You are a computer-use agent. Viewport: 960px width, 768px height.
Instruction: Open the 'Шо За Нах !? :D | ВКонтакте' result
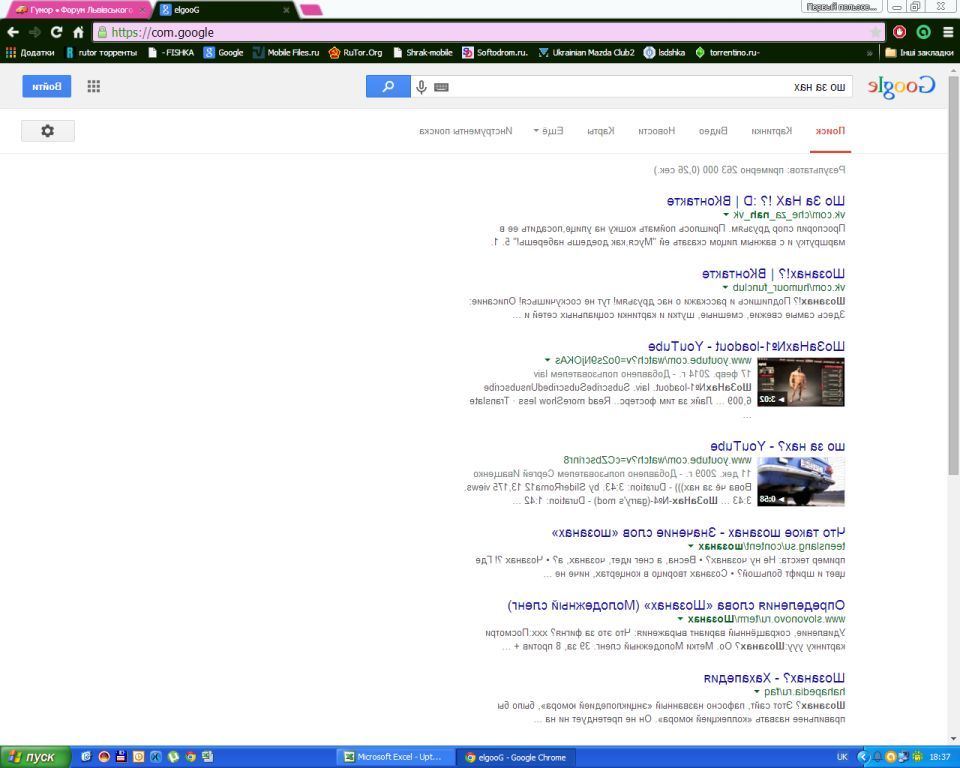pyautogui.click(x=756, y=201)
